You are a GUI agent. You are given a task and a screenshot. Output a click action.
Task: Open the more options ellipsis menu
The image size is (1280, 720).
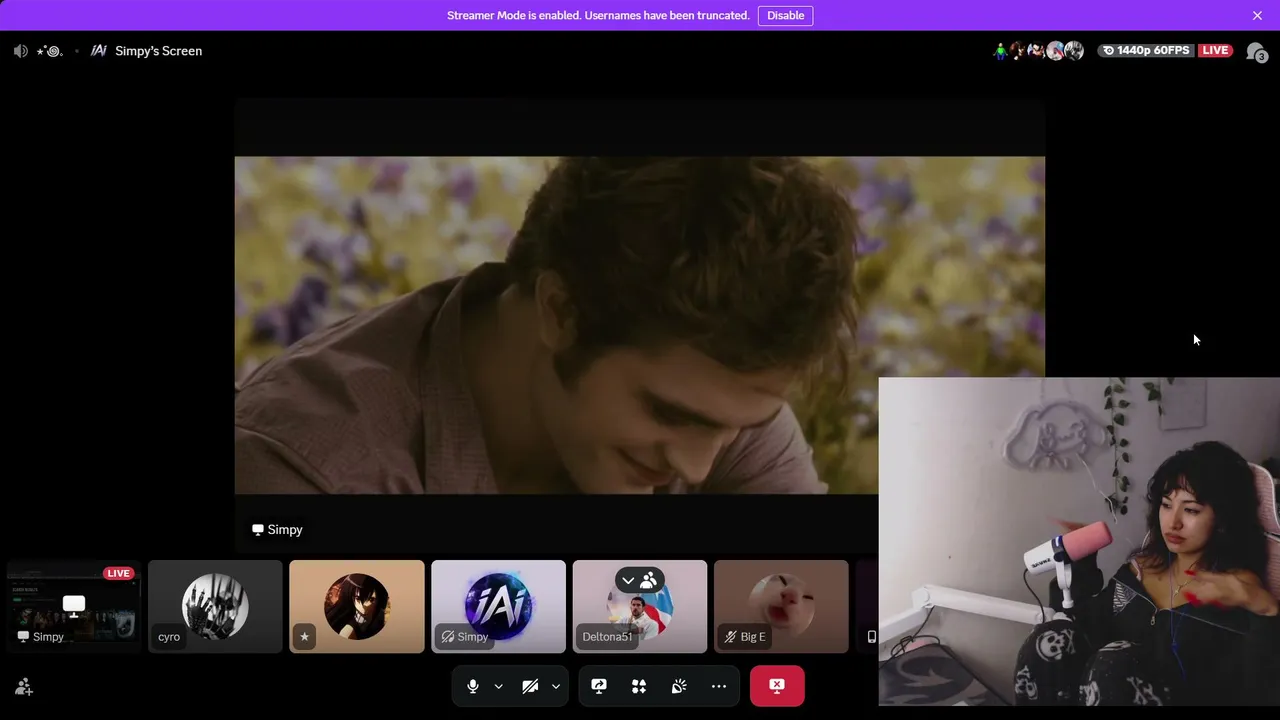point(719,686)
